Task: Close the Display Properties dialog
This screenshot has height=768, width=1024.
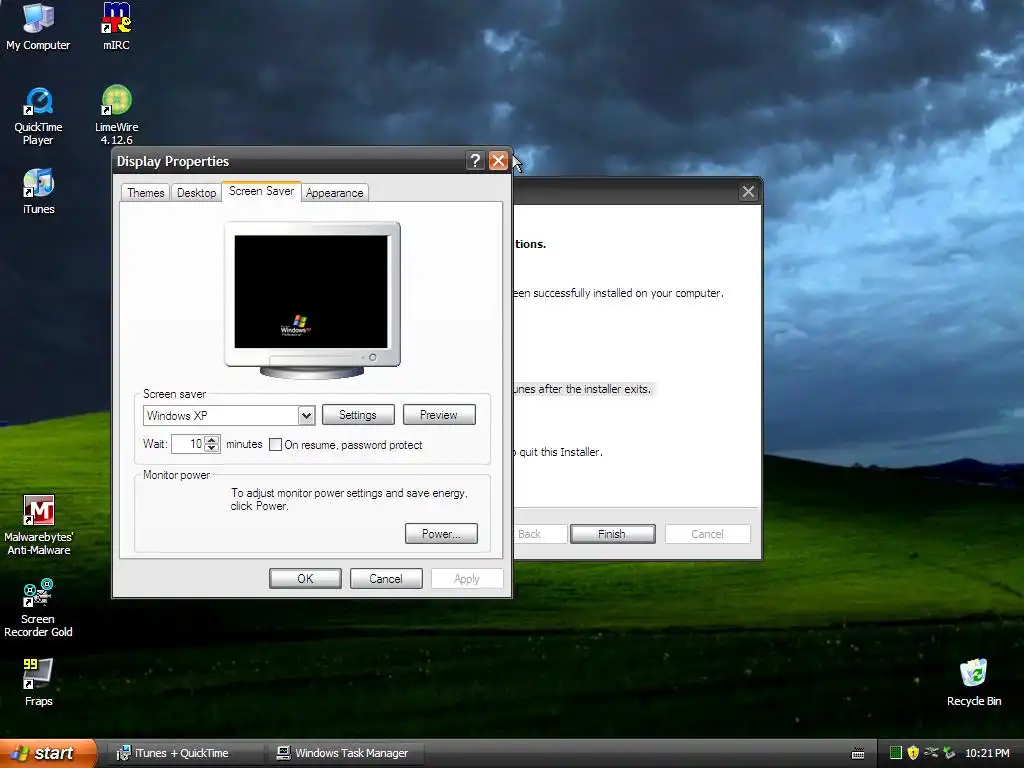Action: (498, 161)
